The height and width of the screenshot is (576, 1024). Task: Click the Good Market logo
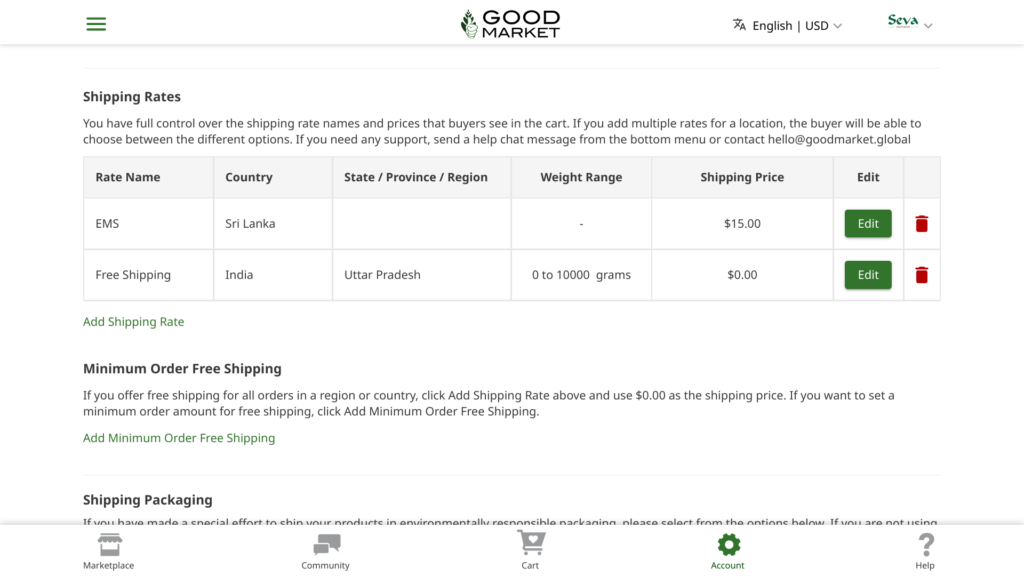pyautogui.click(x=510, y=24)
